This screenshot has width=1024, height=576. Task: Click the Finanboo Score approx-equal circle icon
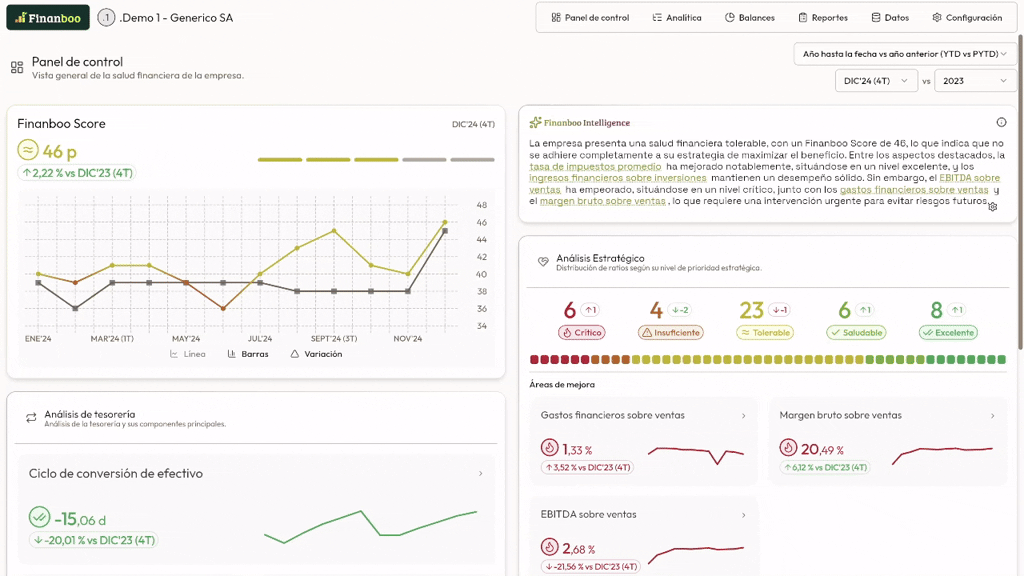click(28, 150)
